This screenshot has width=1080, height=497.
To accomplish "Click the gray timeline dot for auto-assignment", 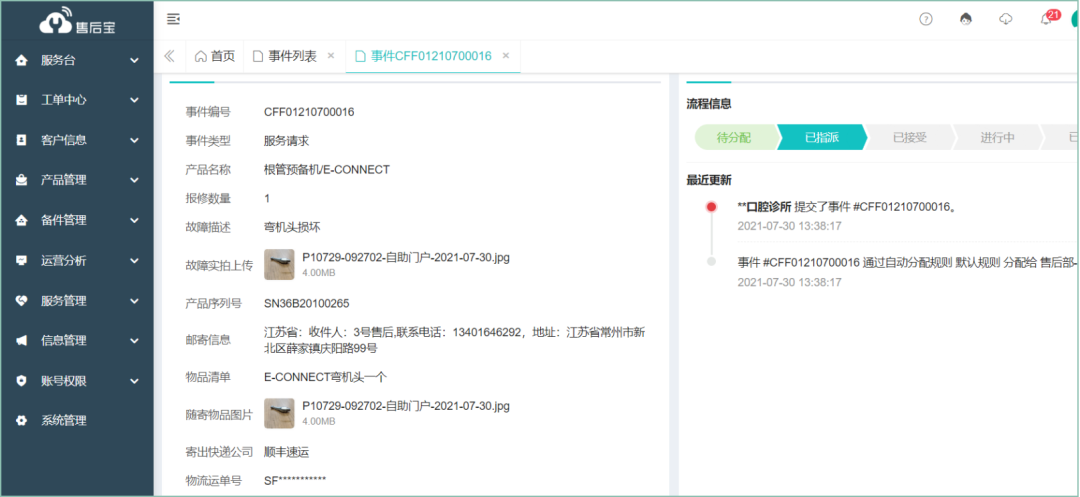I will (x=712, y=262).
